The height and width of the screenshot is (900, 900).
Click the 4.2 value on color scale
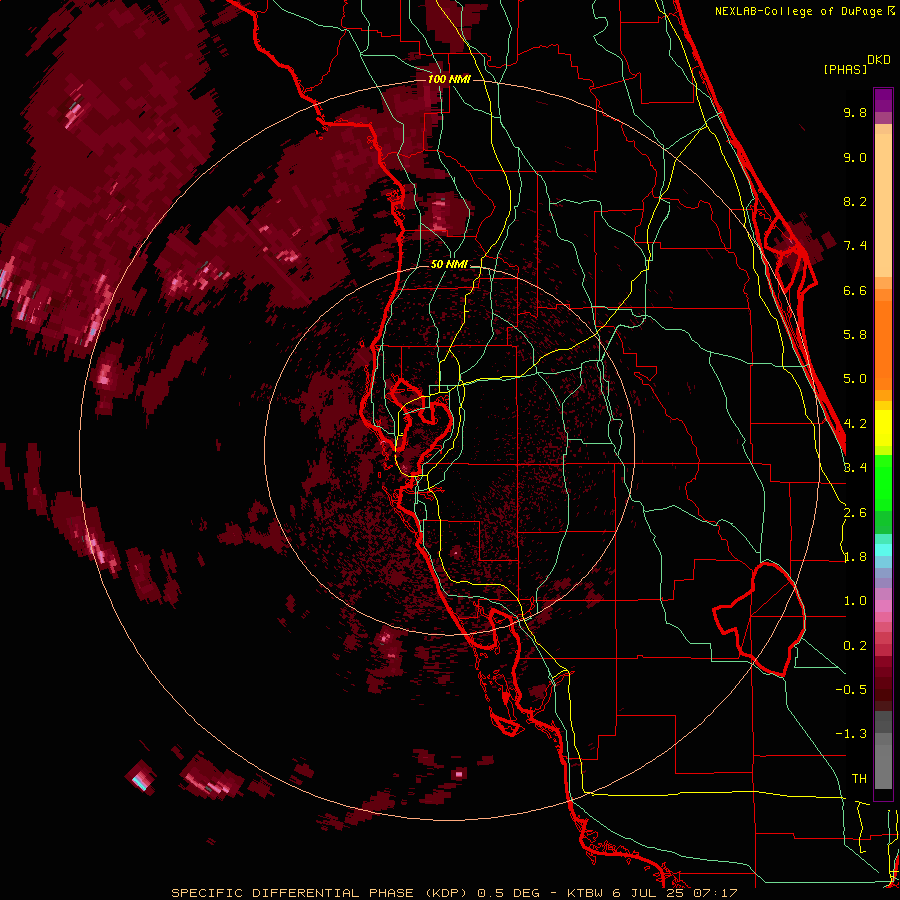click(x=855, y=424)
